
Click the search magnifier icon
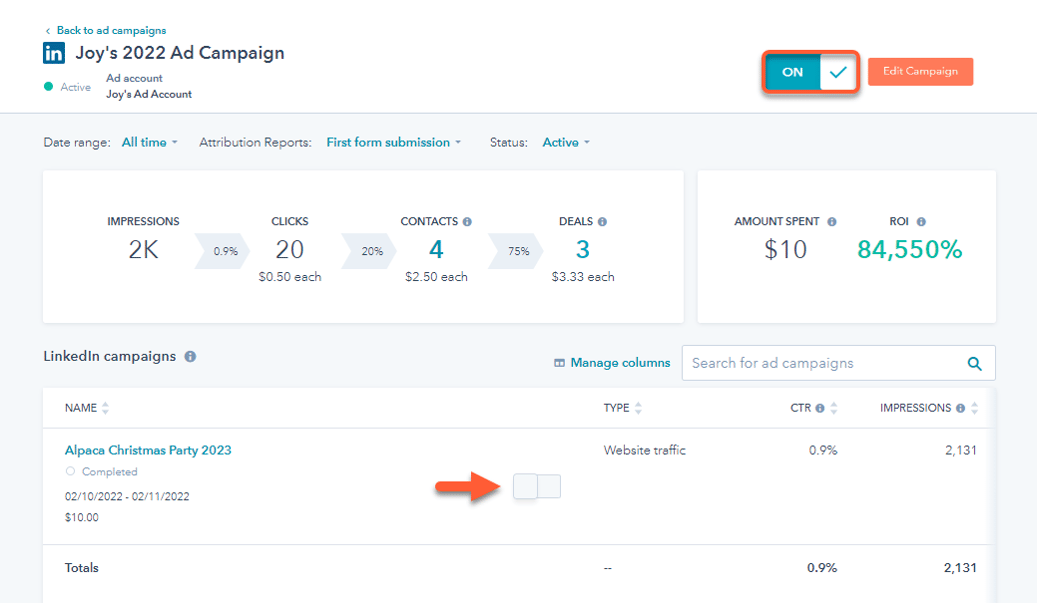tap(974, 364)
